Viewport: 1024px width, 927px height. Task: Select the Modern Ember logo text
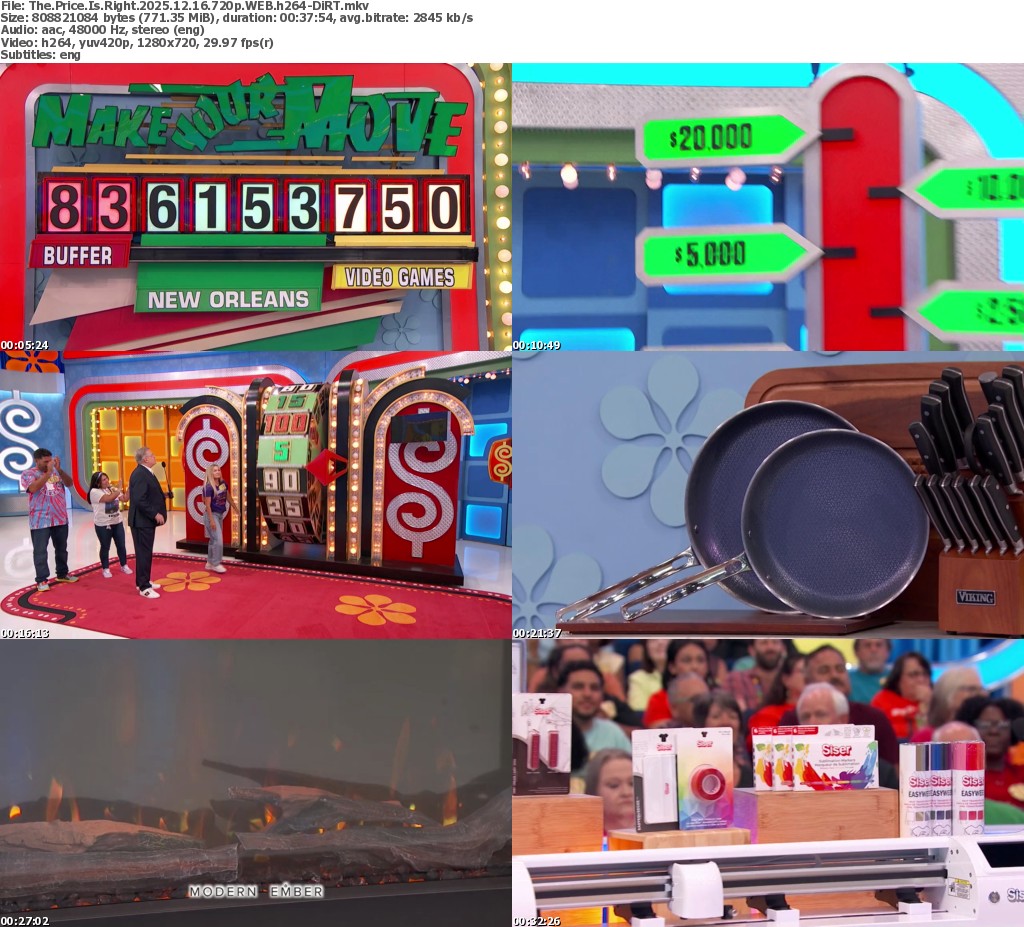[x=255, y=891]
